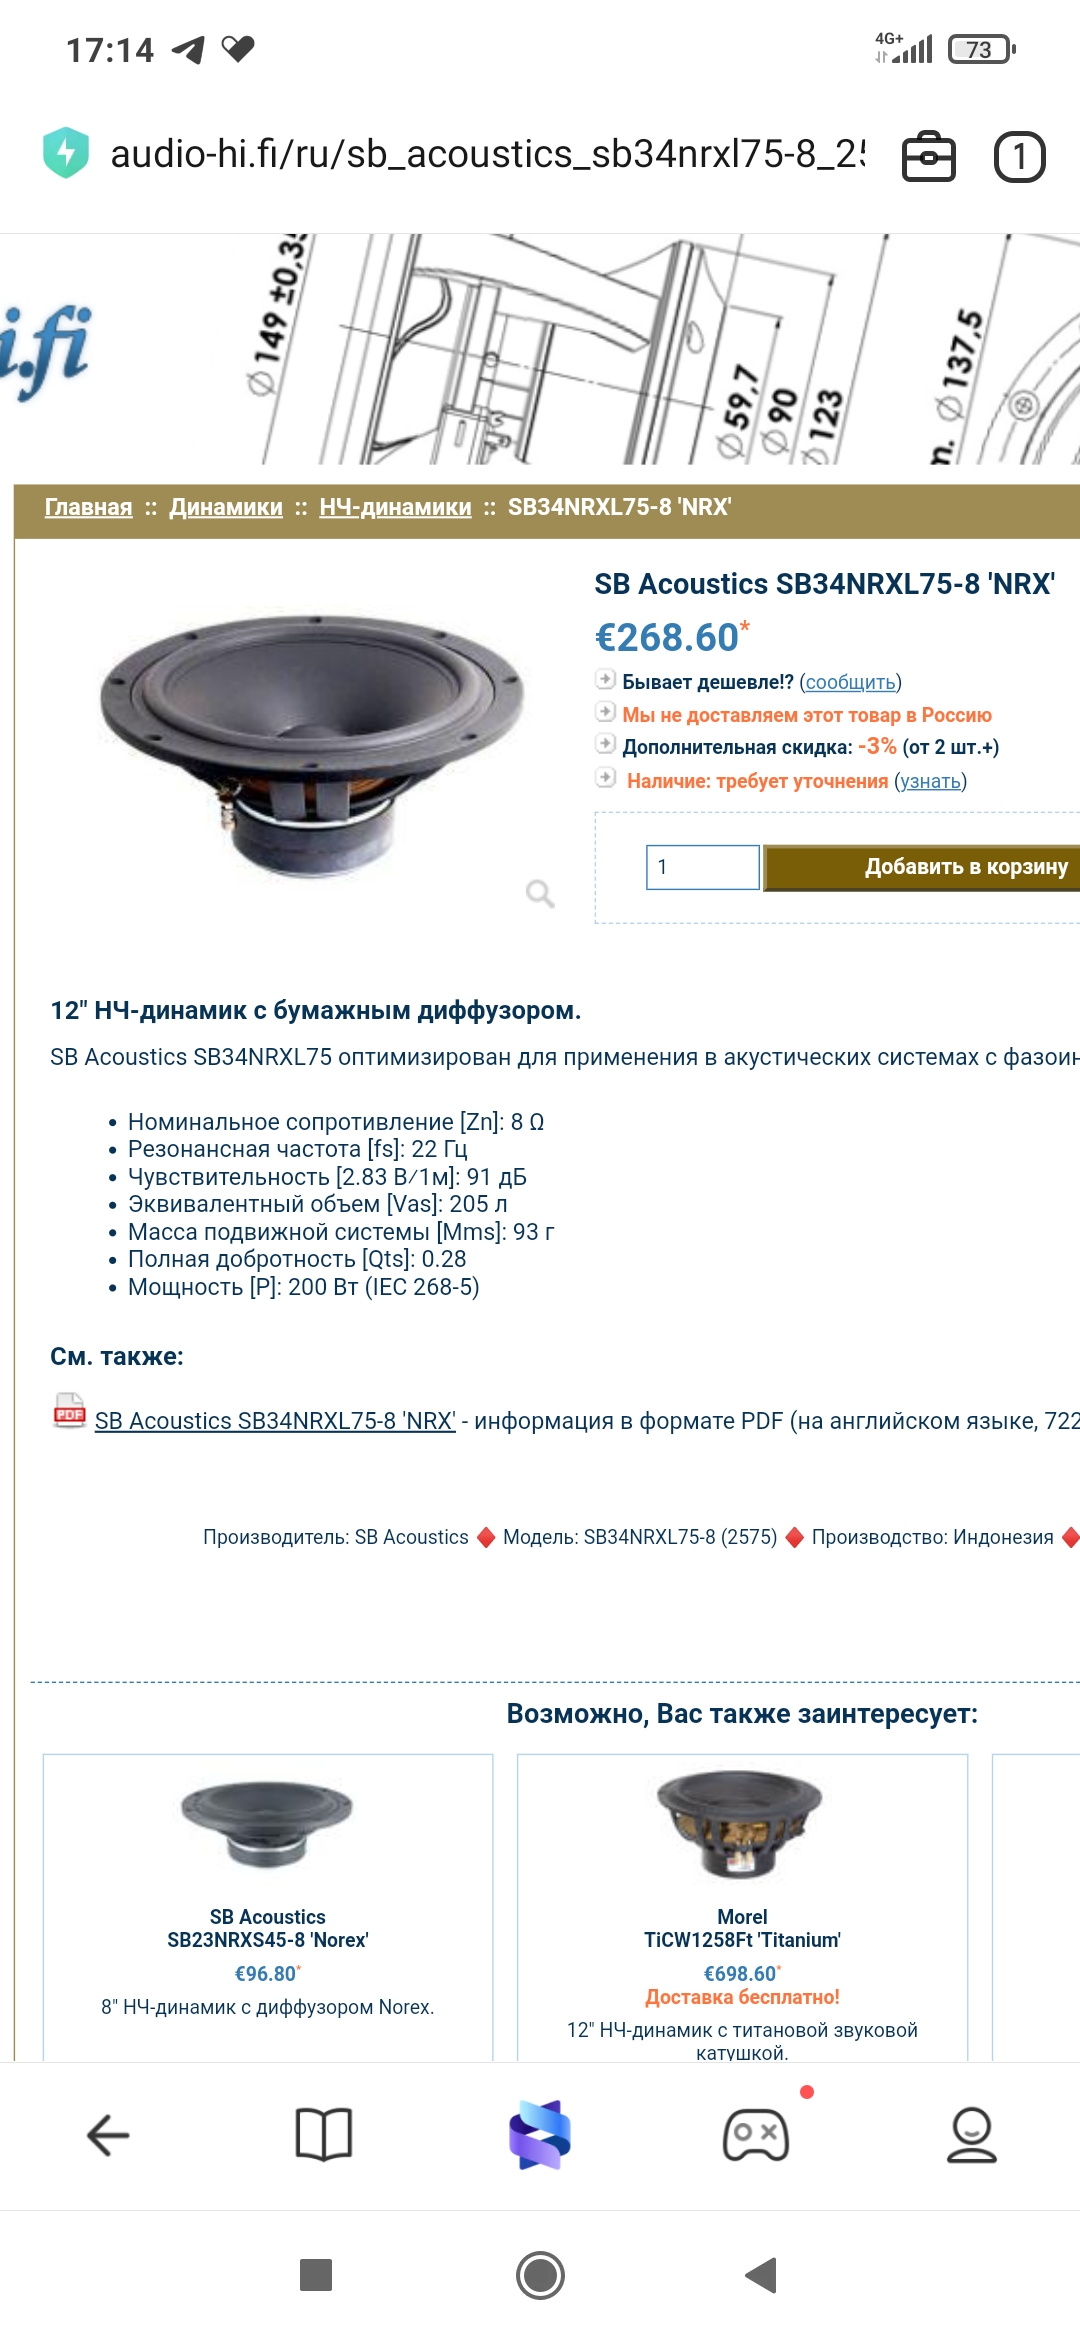Open Динамики breadcrumb section
This screenshot has height=2340, width=1080.
click(x=226, y=507)
